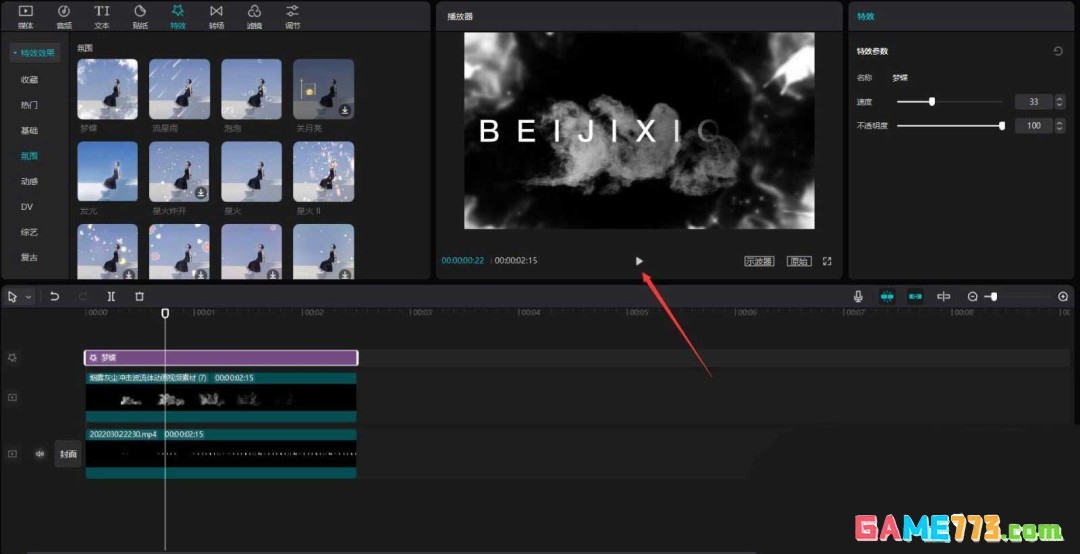Screen dimensions: 1080x554
Task: Expand the cursor tool dropdown arrow
Action: [x=28, y=297]
